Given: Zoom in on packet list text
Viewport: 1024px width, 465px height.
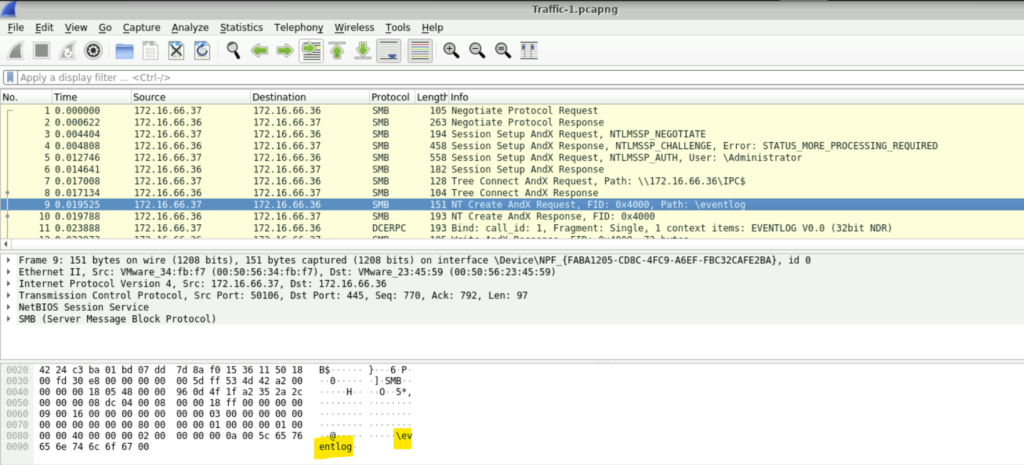Looking at the screenshot, I should click(x=451, y=51).
